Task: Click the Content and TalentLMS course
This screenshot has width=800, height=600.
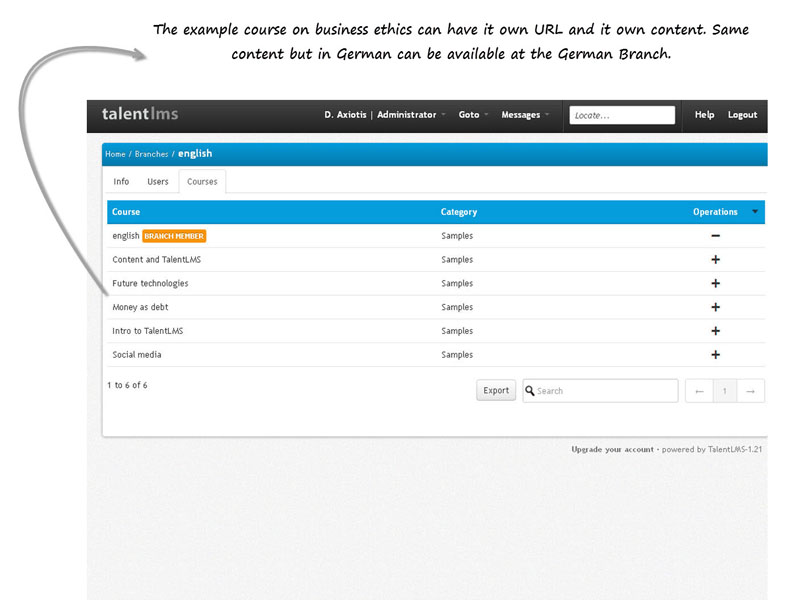Action: point(157,260)
